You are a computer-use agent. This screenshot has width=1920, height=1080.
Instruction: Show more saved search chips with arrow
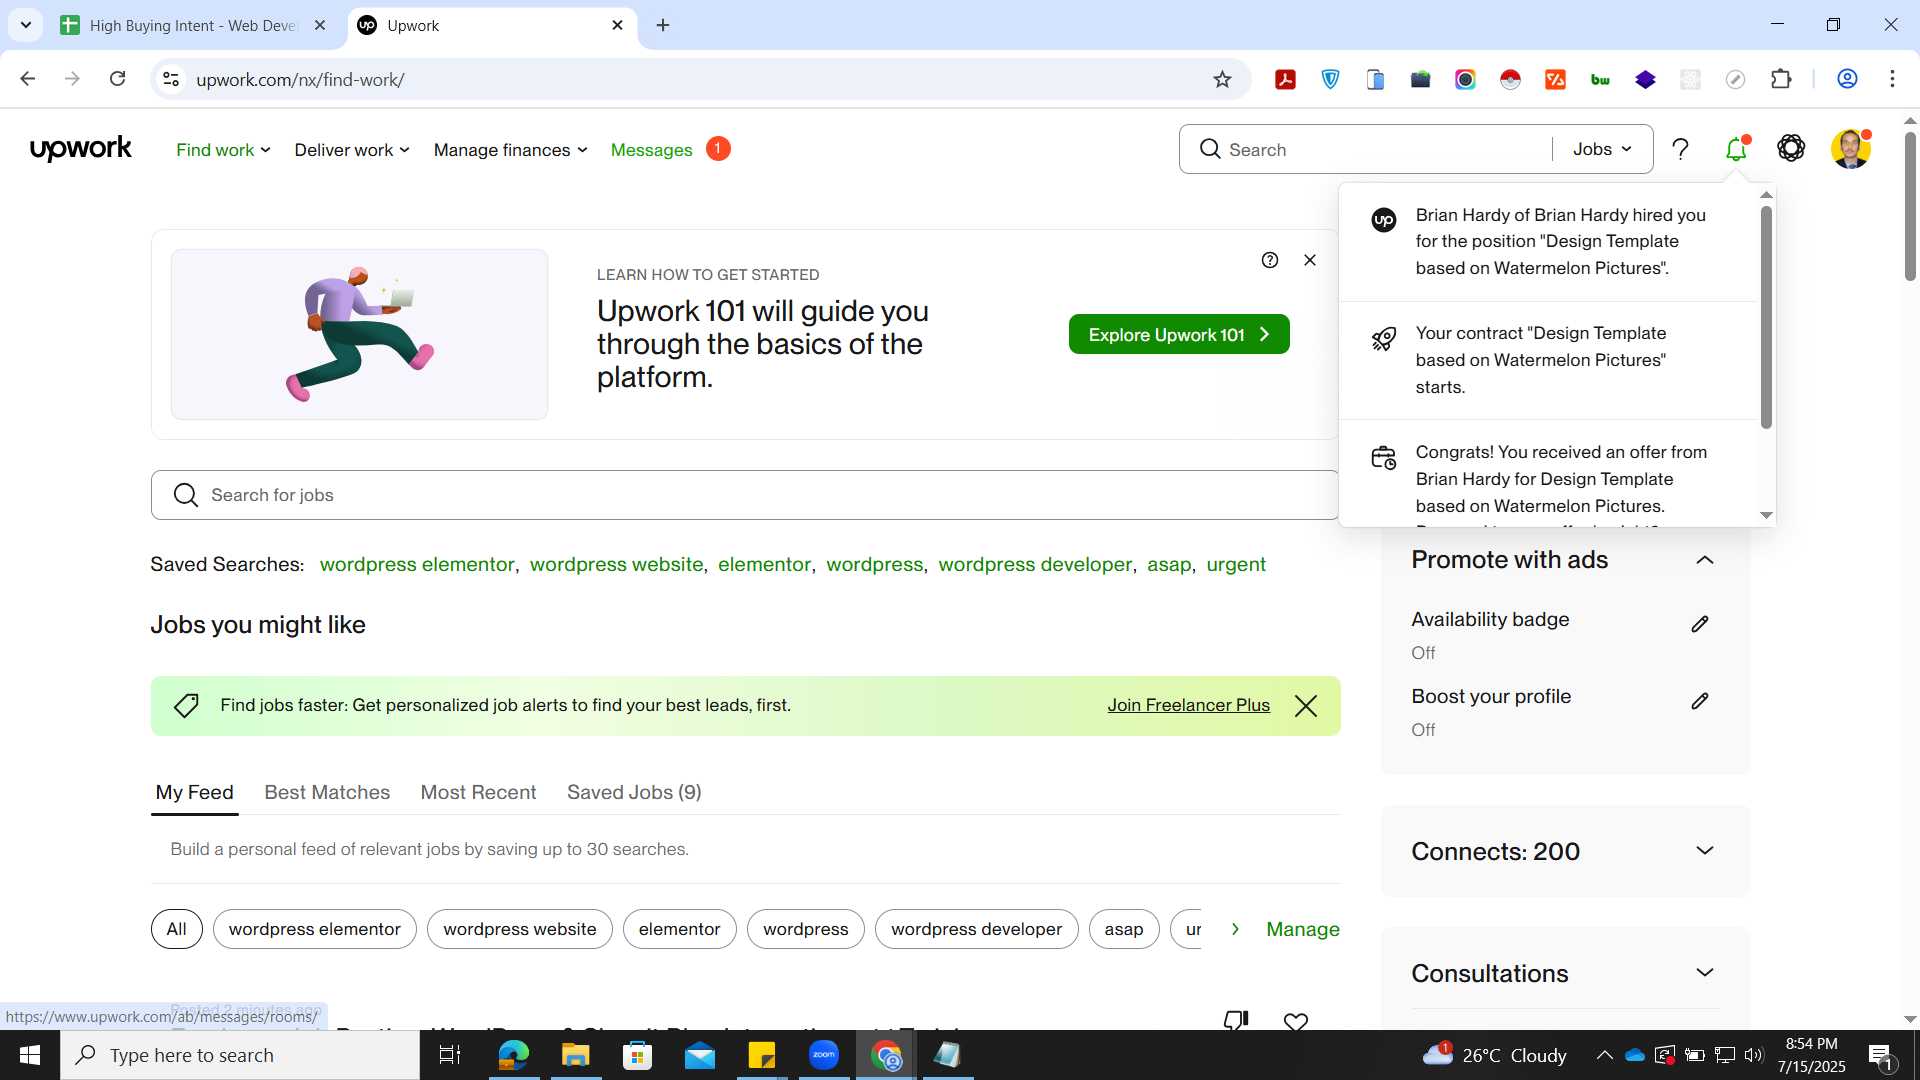(x=1235, y=929)
